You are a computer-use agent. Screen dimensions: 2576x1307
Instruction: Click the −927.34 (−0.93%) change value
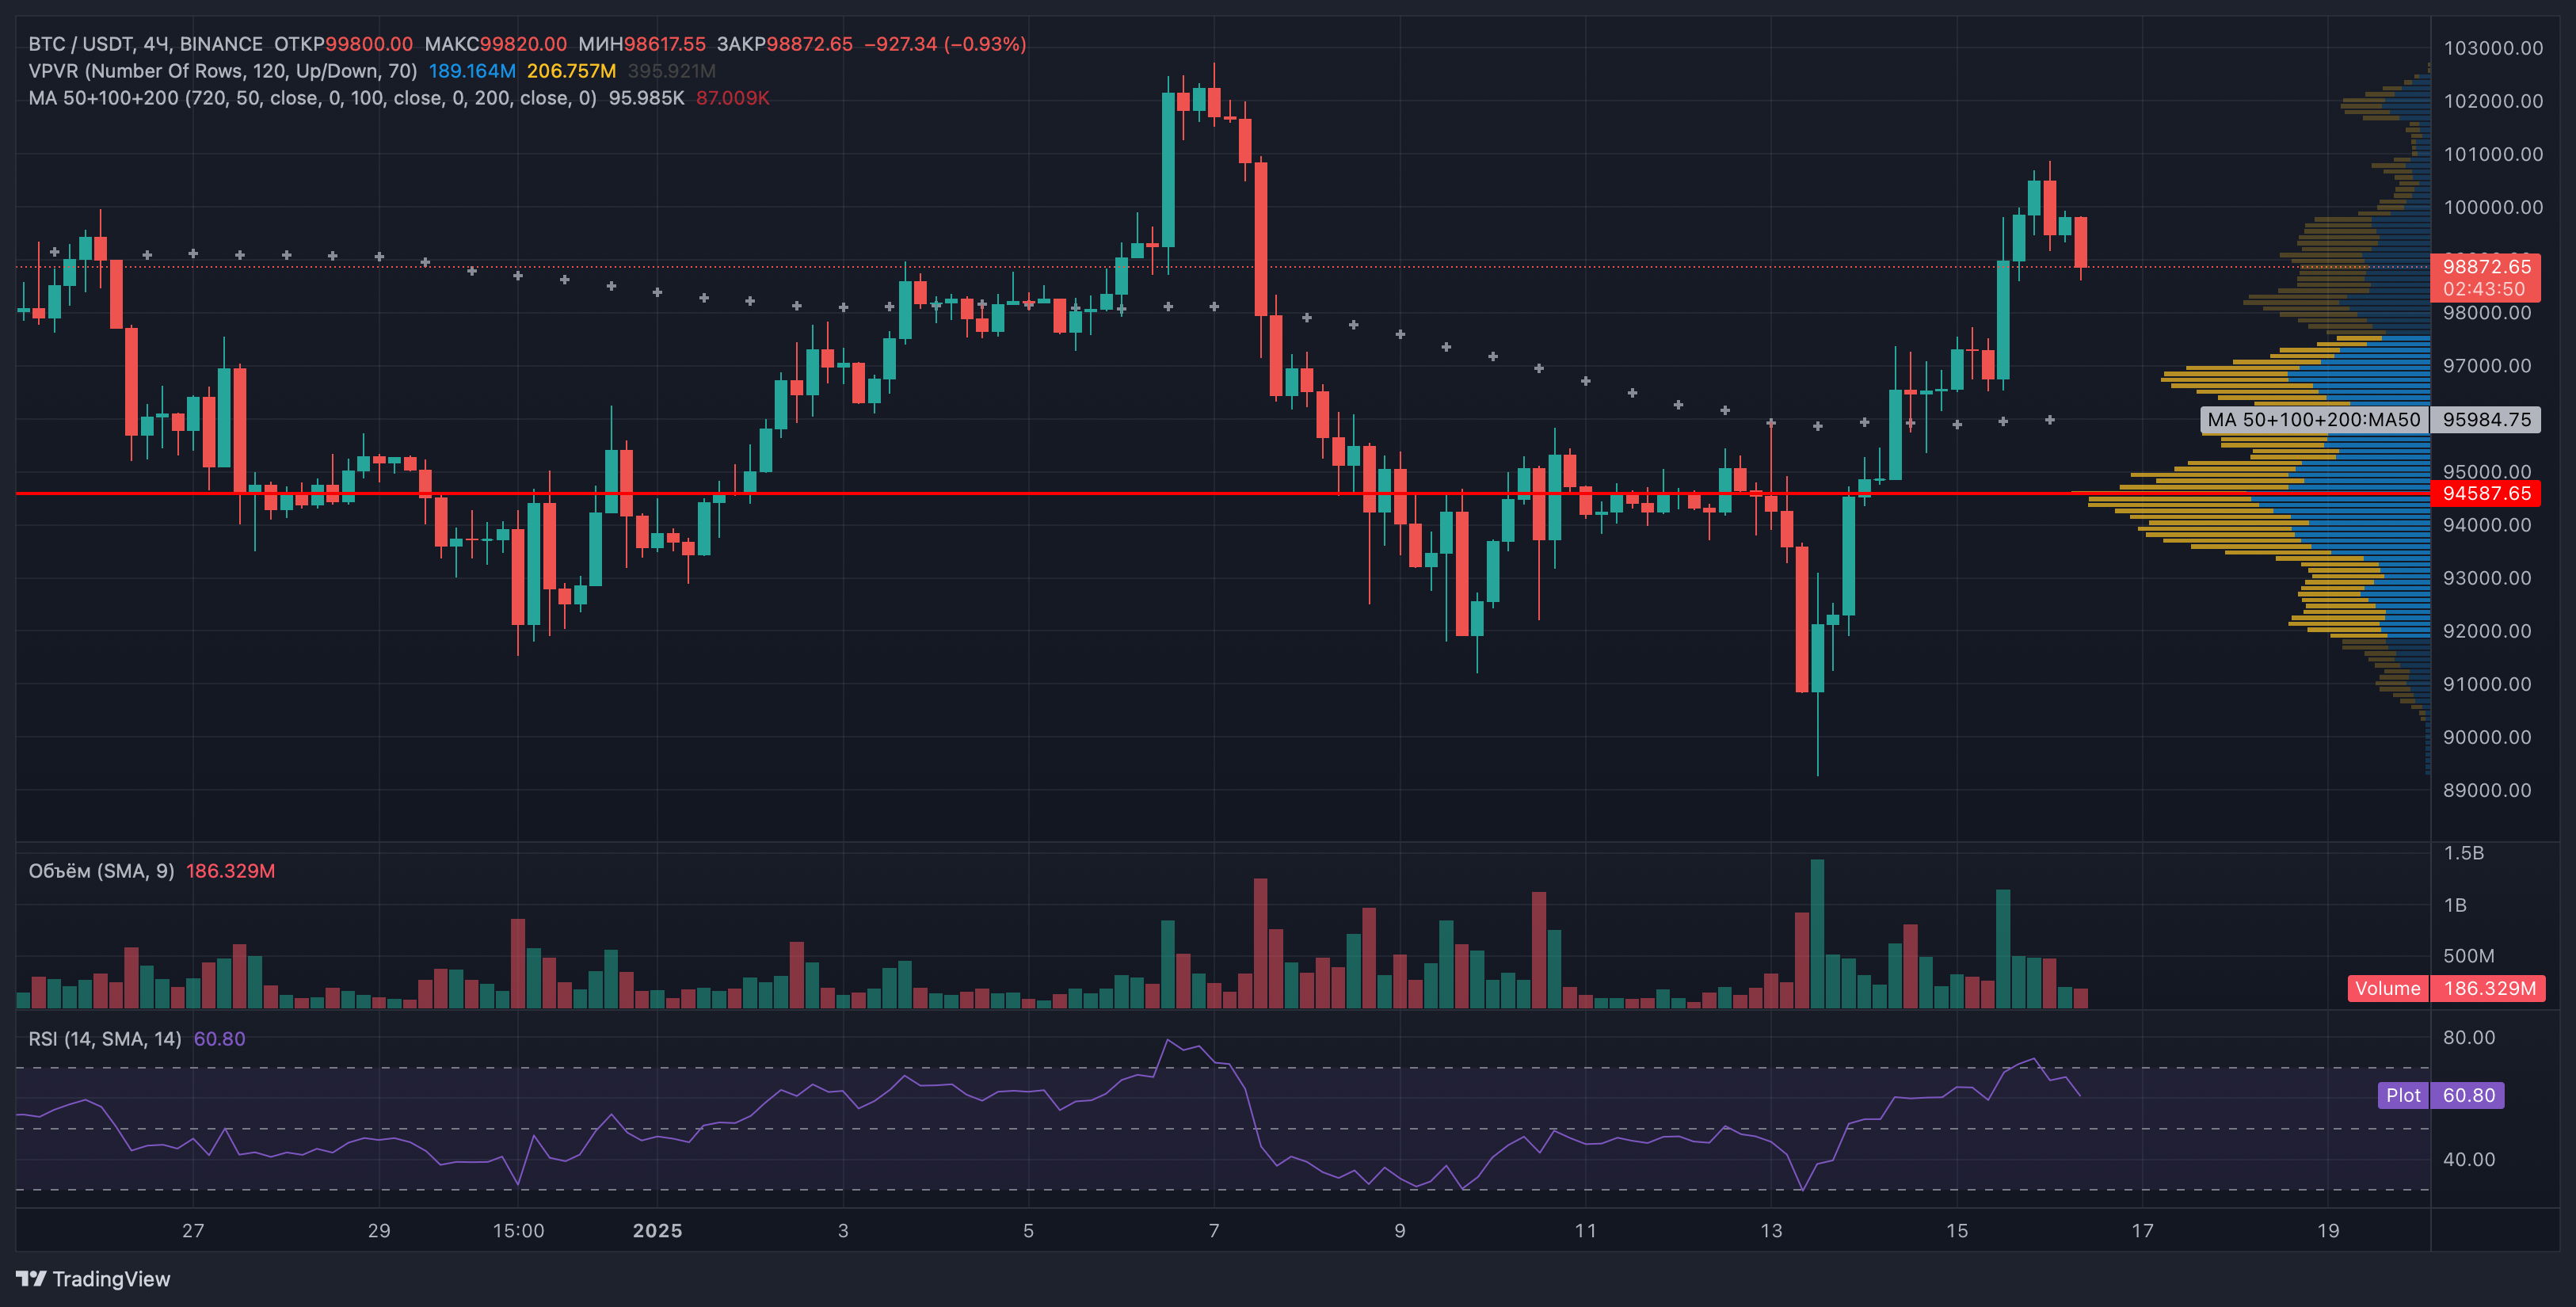click(x=945, y=44)
